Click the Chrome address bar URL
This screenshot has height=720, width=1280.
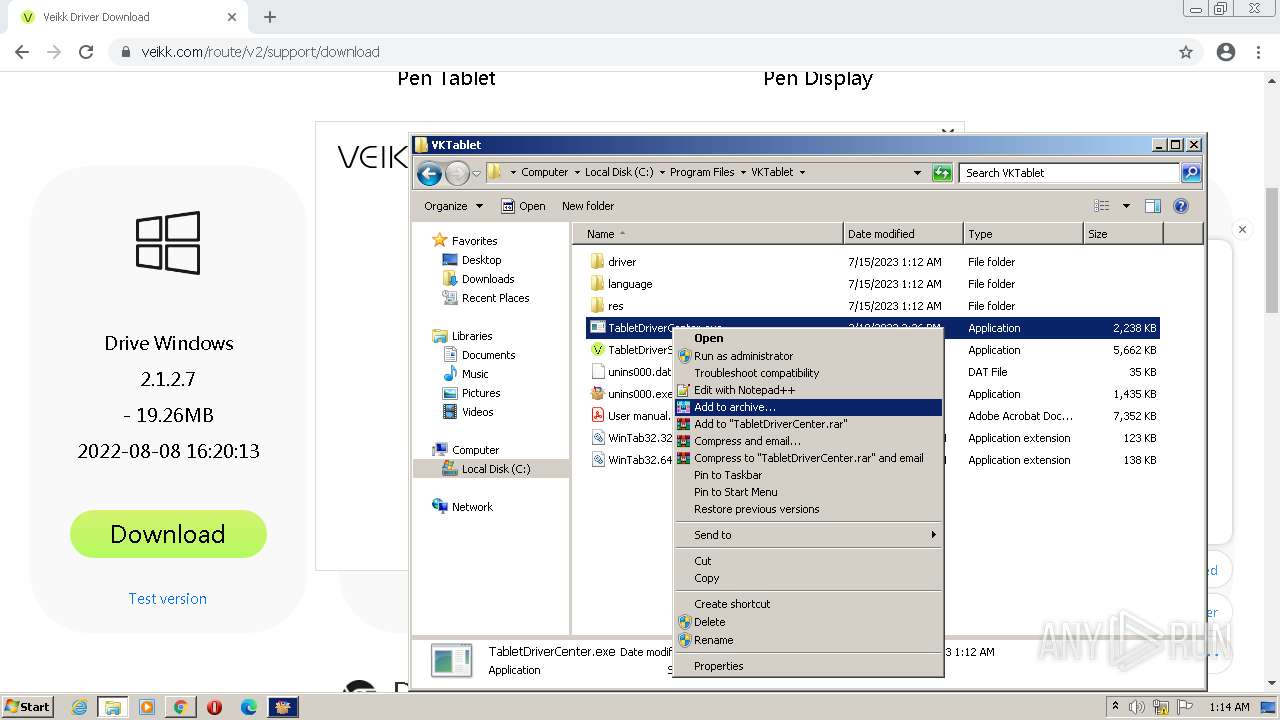coord(260,52)
